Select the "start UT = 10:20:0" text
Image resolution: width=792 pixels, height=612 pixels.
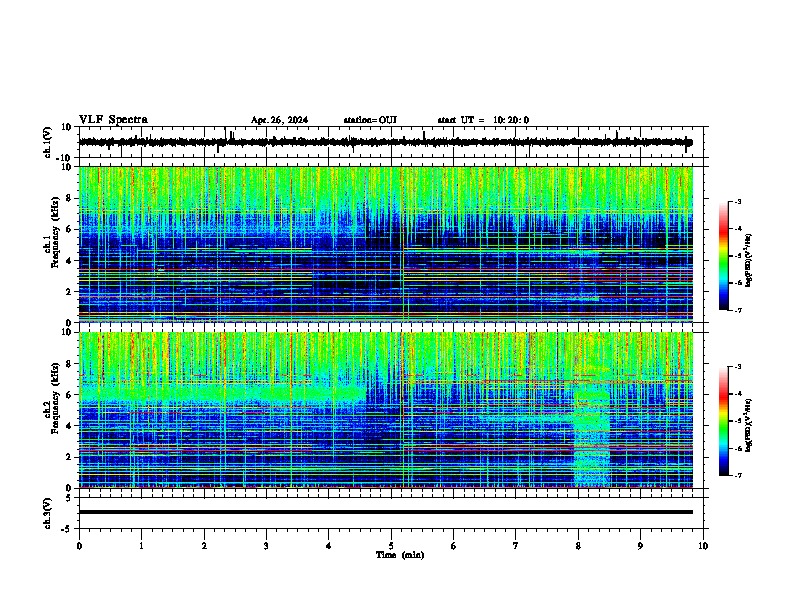pos(483,120)
